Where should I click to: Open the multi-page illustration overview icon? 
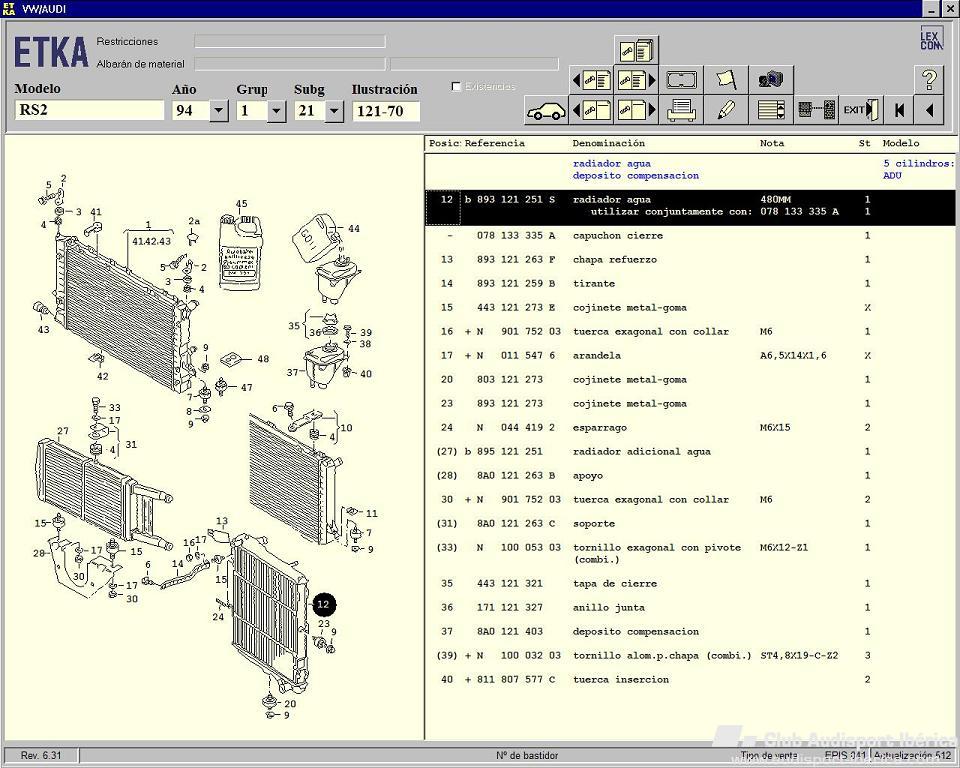click(636, 50)
